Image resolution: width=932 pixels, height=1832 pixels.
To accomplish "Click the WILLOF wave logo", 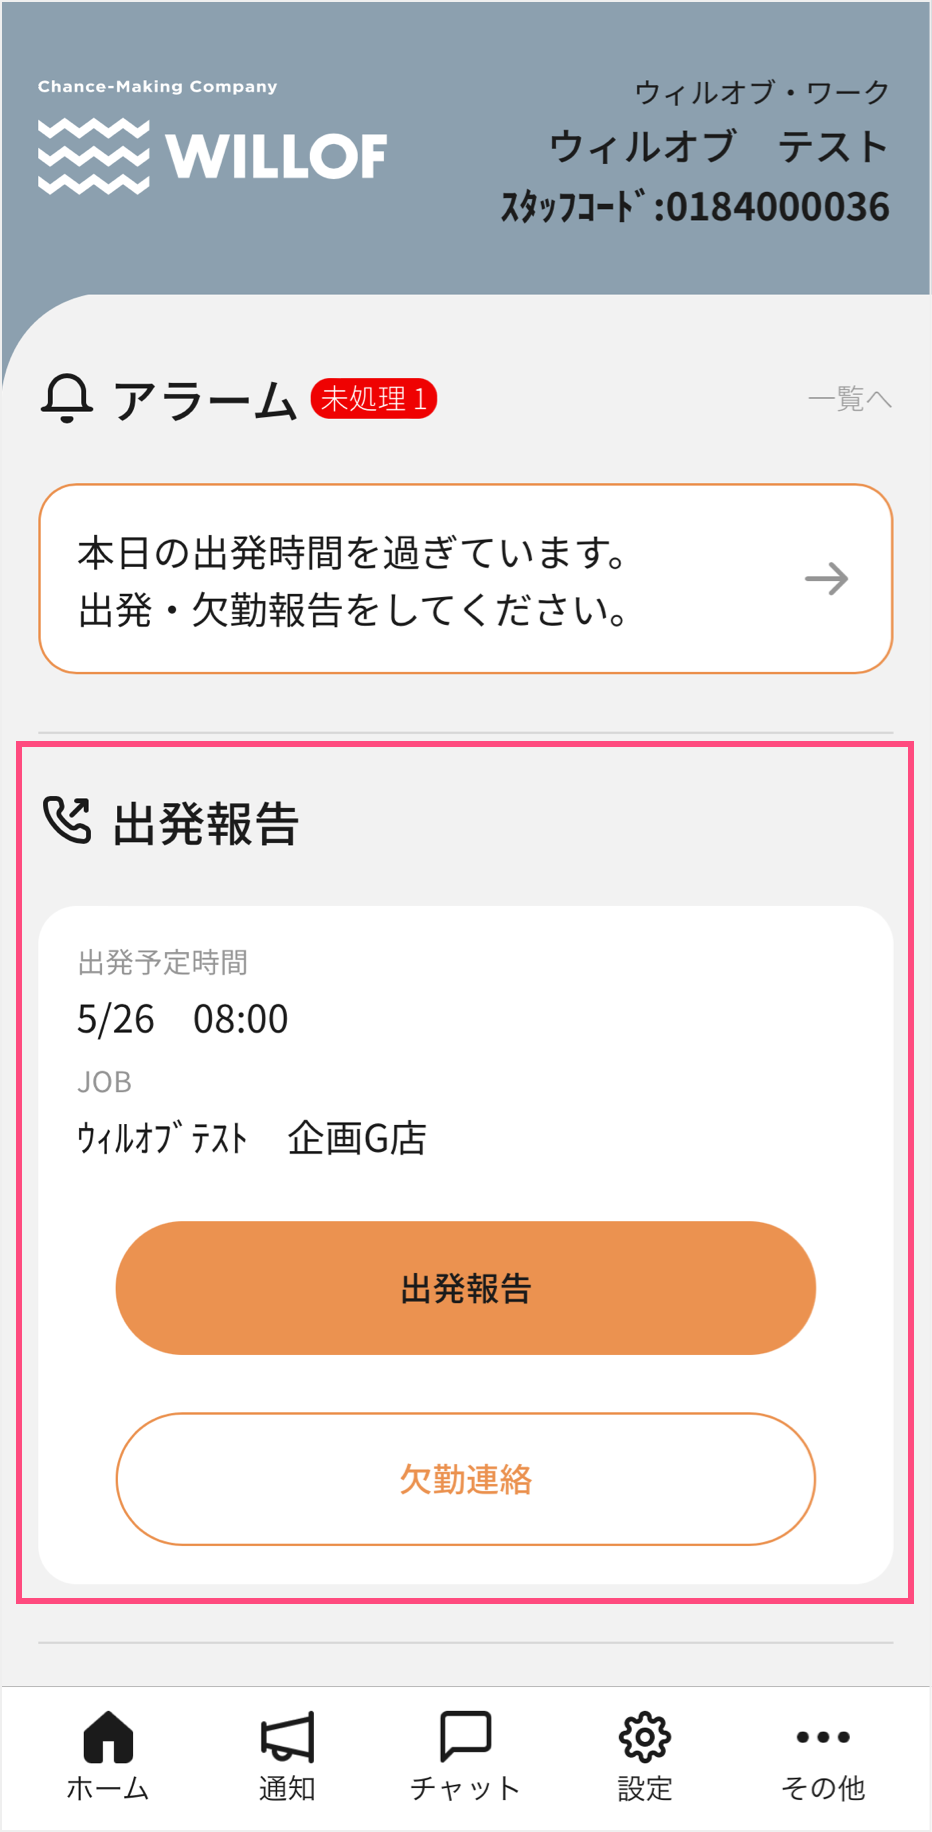I will 94,156.
